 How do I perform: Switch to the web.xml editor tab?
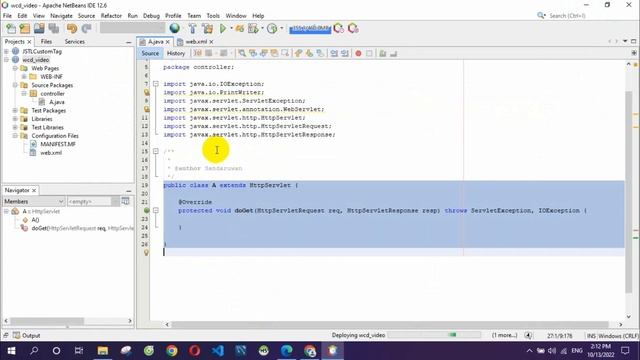pyautogui.click(x=196, y=42)
